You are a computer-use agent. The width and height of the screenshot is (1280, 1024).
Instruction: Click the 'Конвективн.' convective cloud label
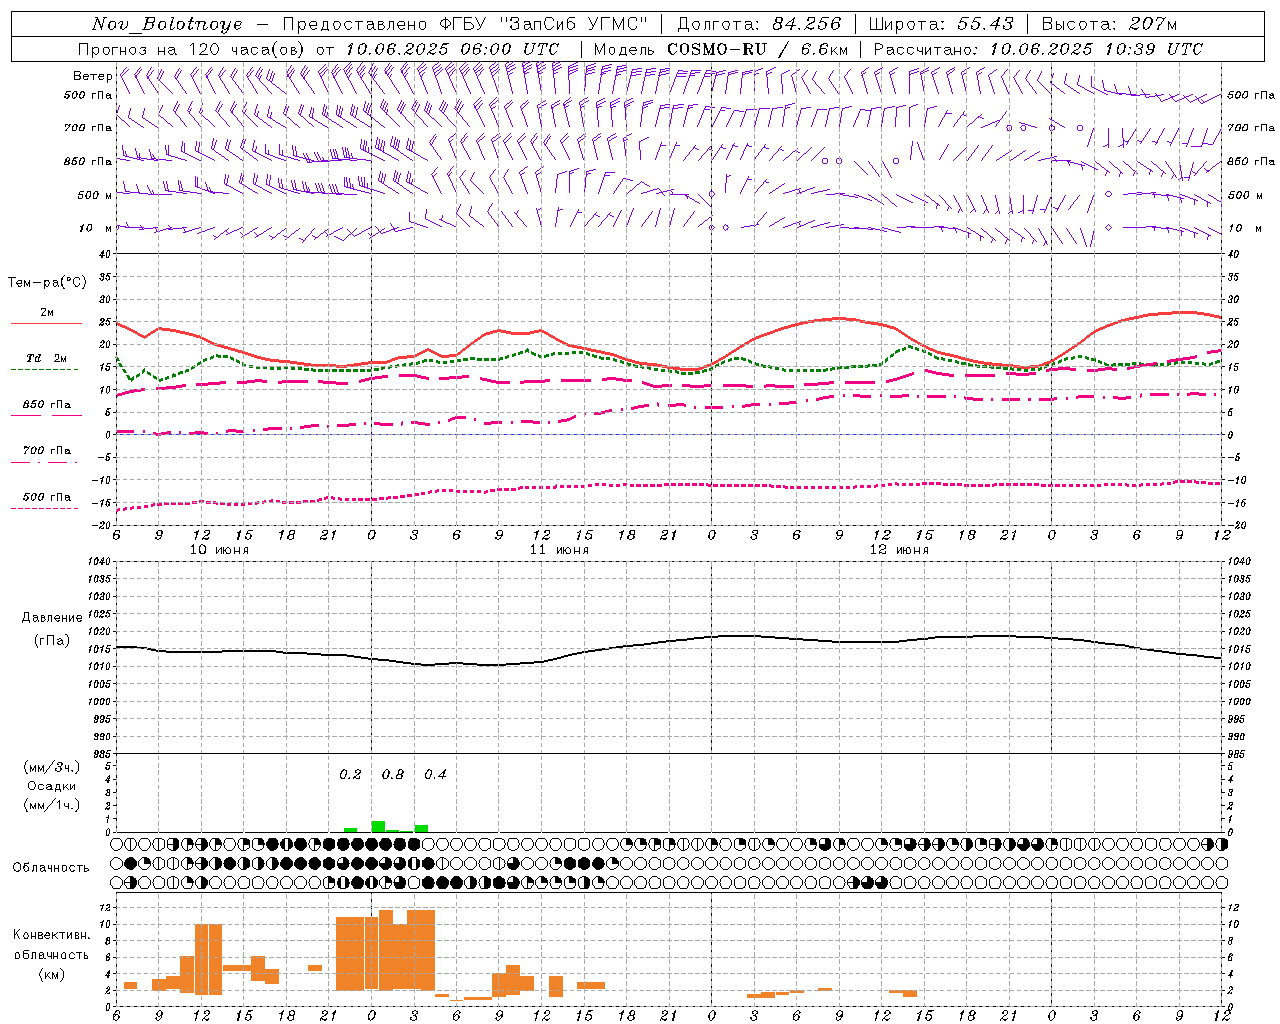pyautogui.click(x=51, y=934)
